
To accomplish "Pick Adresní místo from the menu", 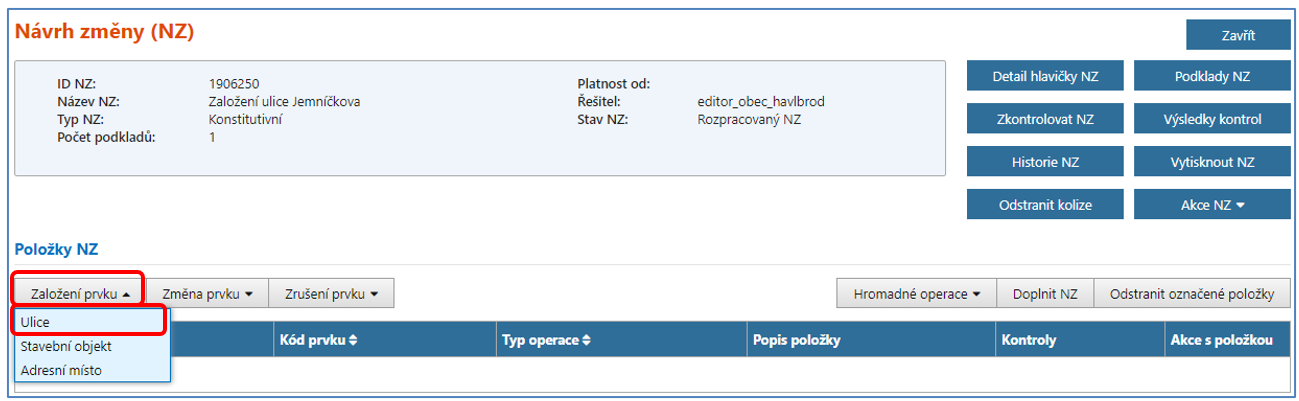I will pyautogui.click(x=60, y=370).
